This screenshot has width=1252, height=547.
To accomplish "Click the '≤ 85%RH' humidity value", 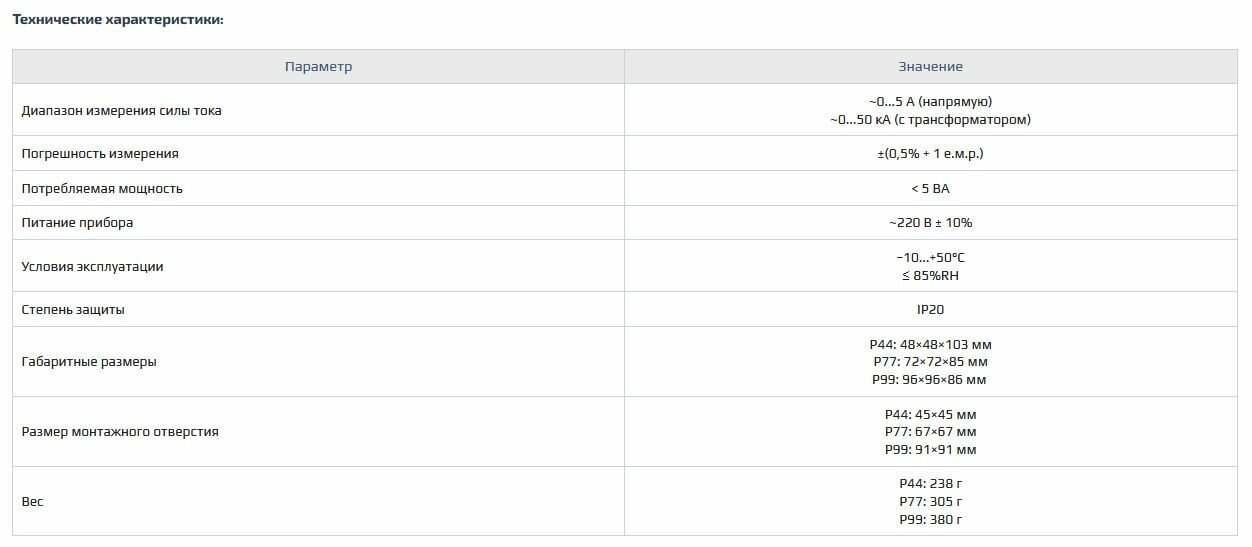I will click(x=930, y=276).
